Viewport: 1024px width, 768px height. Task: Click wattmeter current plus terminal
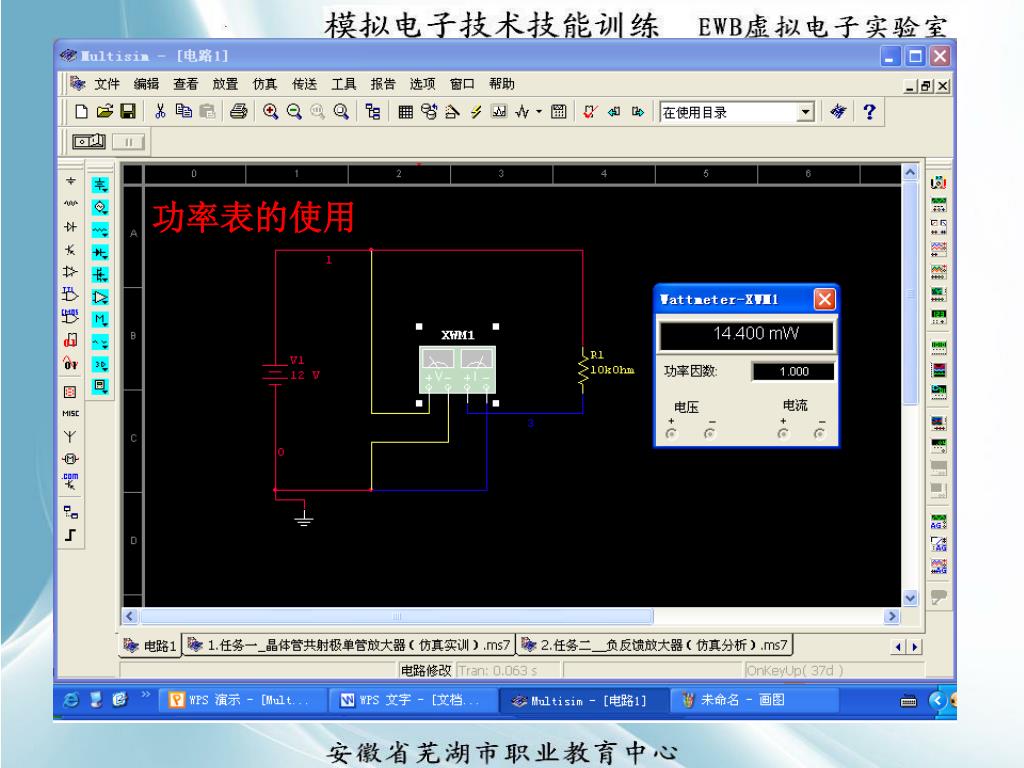[782, 434]
